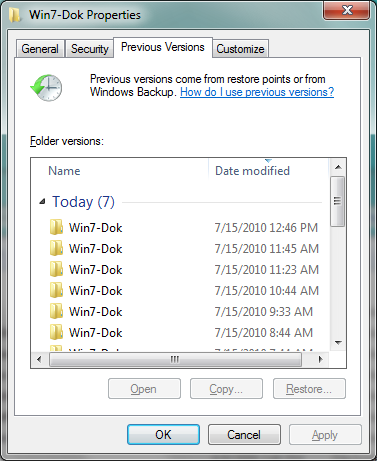
Task: Click the vertical scrollbar down arrow
Action: [x=338, y=343]
